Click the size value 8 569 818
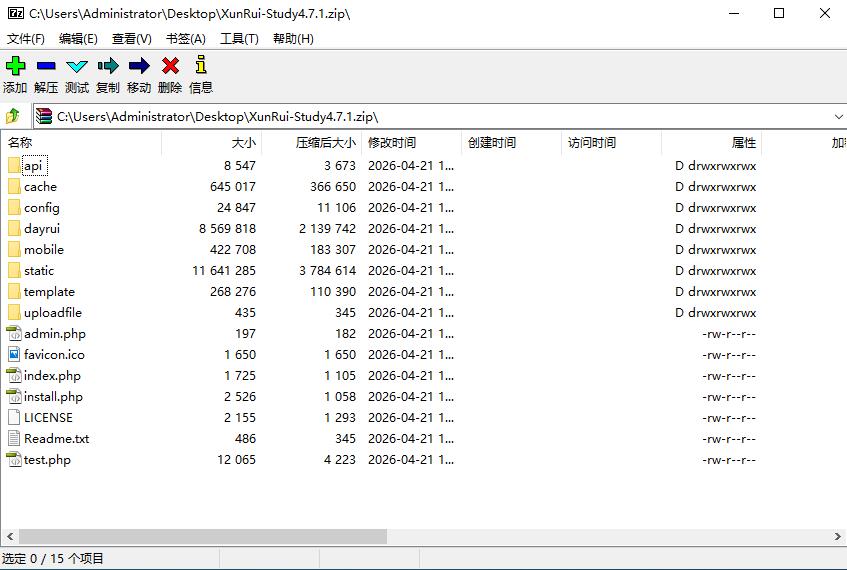This screenshot has height=570, width=847. point(227,229)
